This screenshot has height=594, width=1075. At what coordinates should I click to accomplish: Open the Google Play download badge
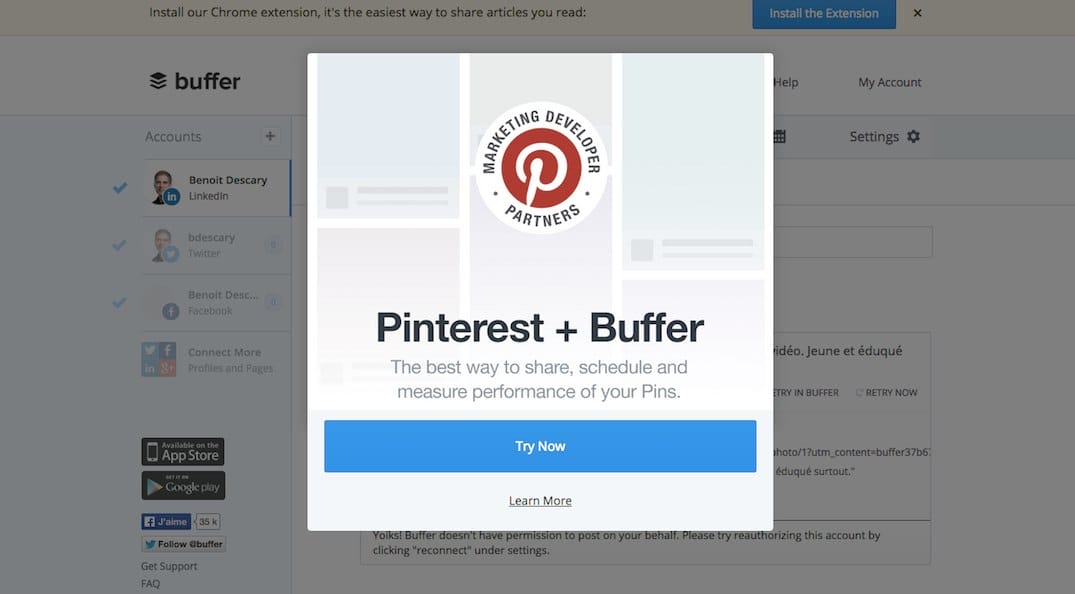coord(183,486)
